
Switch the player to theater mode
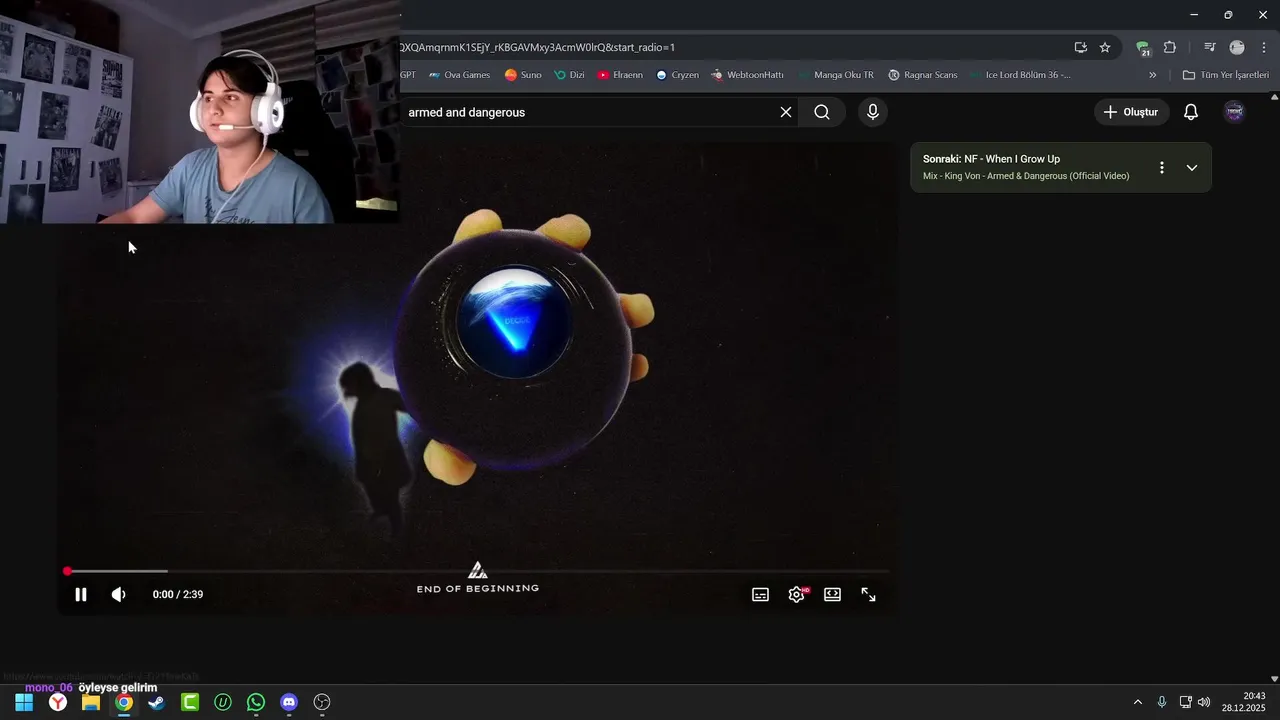click(832, 594)
